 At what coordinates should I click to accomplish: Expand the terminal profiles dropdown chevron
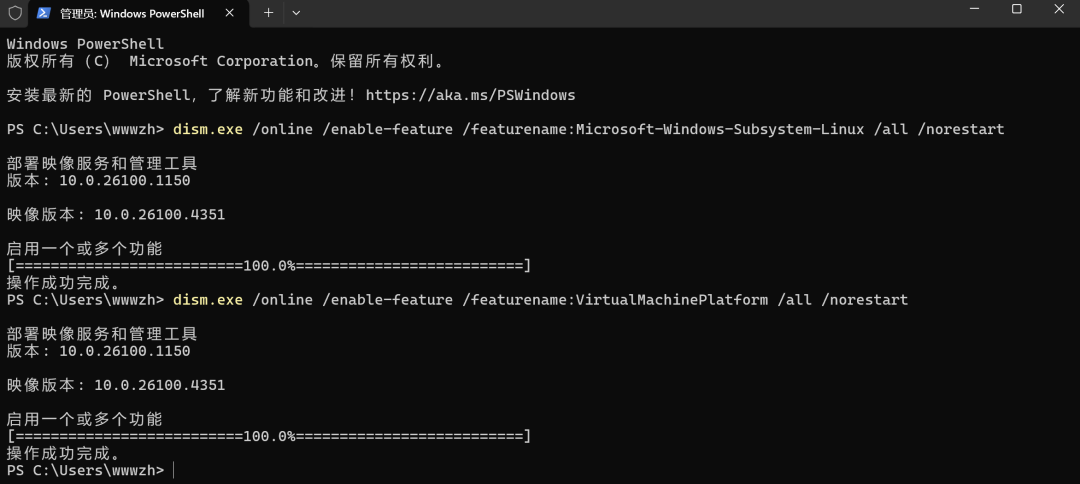pyautogui.click(x=296, y=13)
